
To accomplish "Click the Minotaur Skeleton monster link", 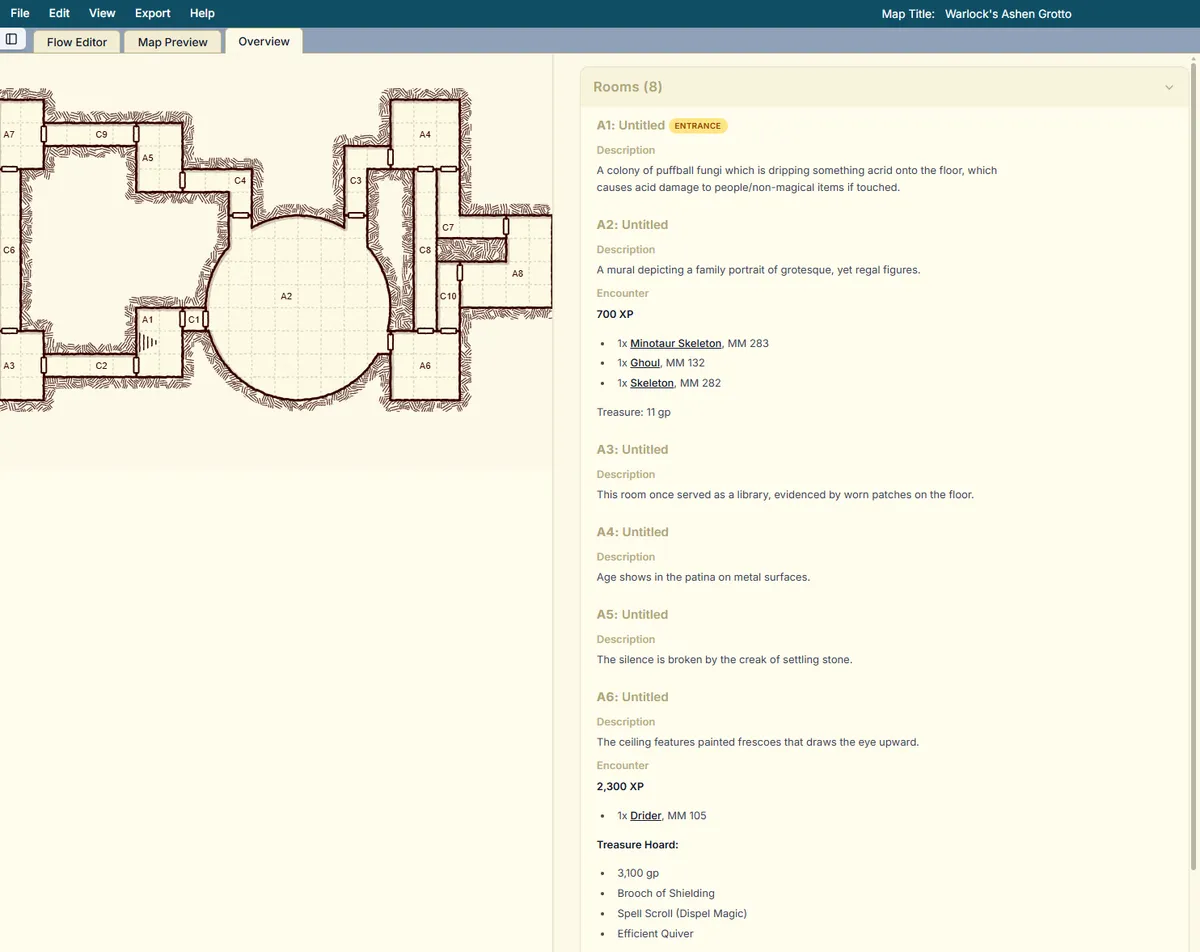I will coord(675,343).
